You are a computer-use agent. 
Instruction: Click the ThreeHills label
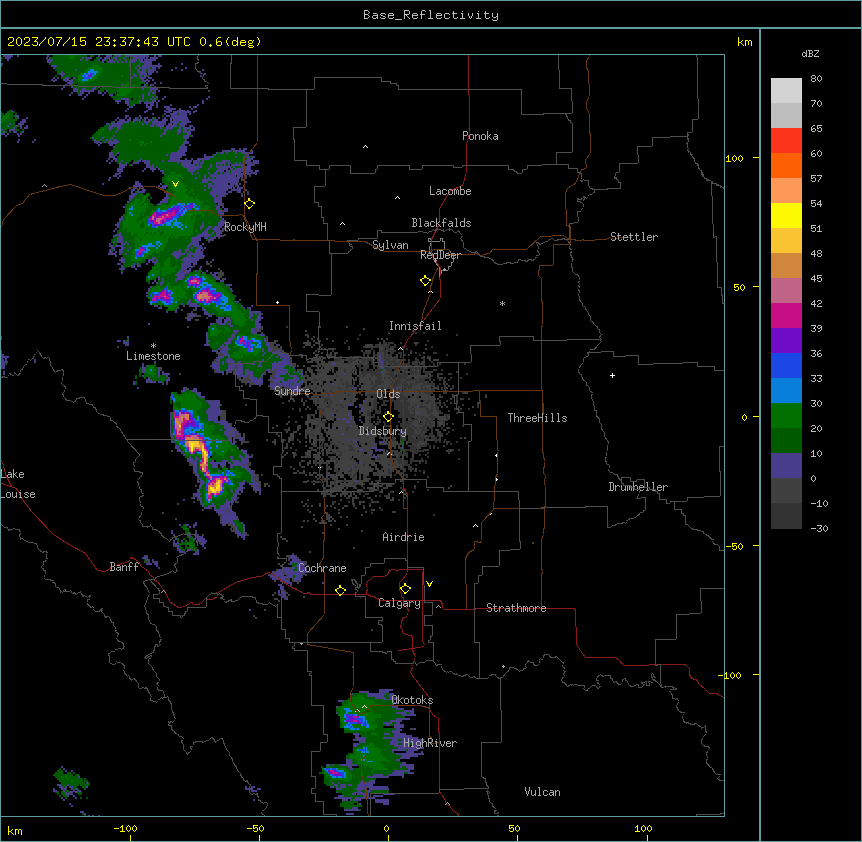tap(537, 418)
